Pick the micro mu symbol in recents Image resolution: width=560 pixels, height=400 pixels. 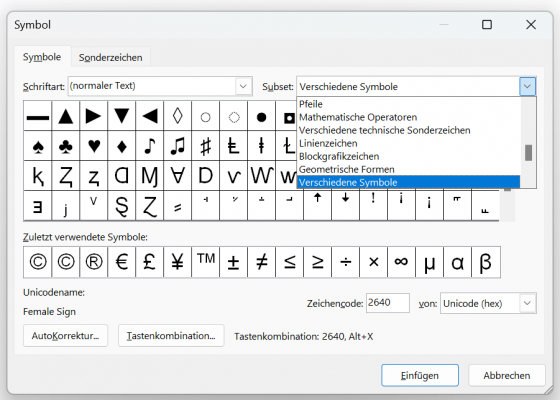point(429,262)
